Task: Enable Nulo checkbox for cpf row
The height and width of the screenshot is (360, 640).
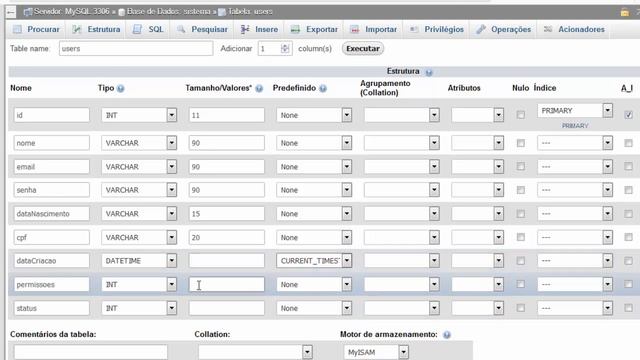Action: tap(520, 237)
